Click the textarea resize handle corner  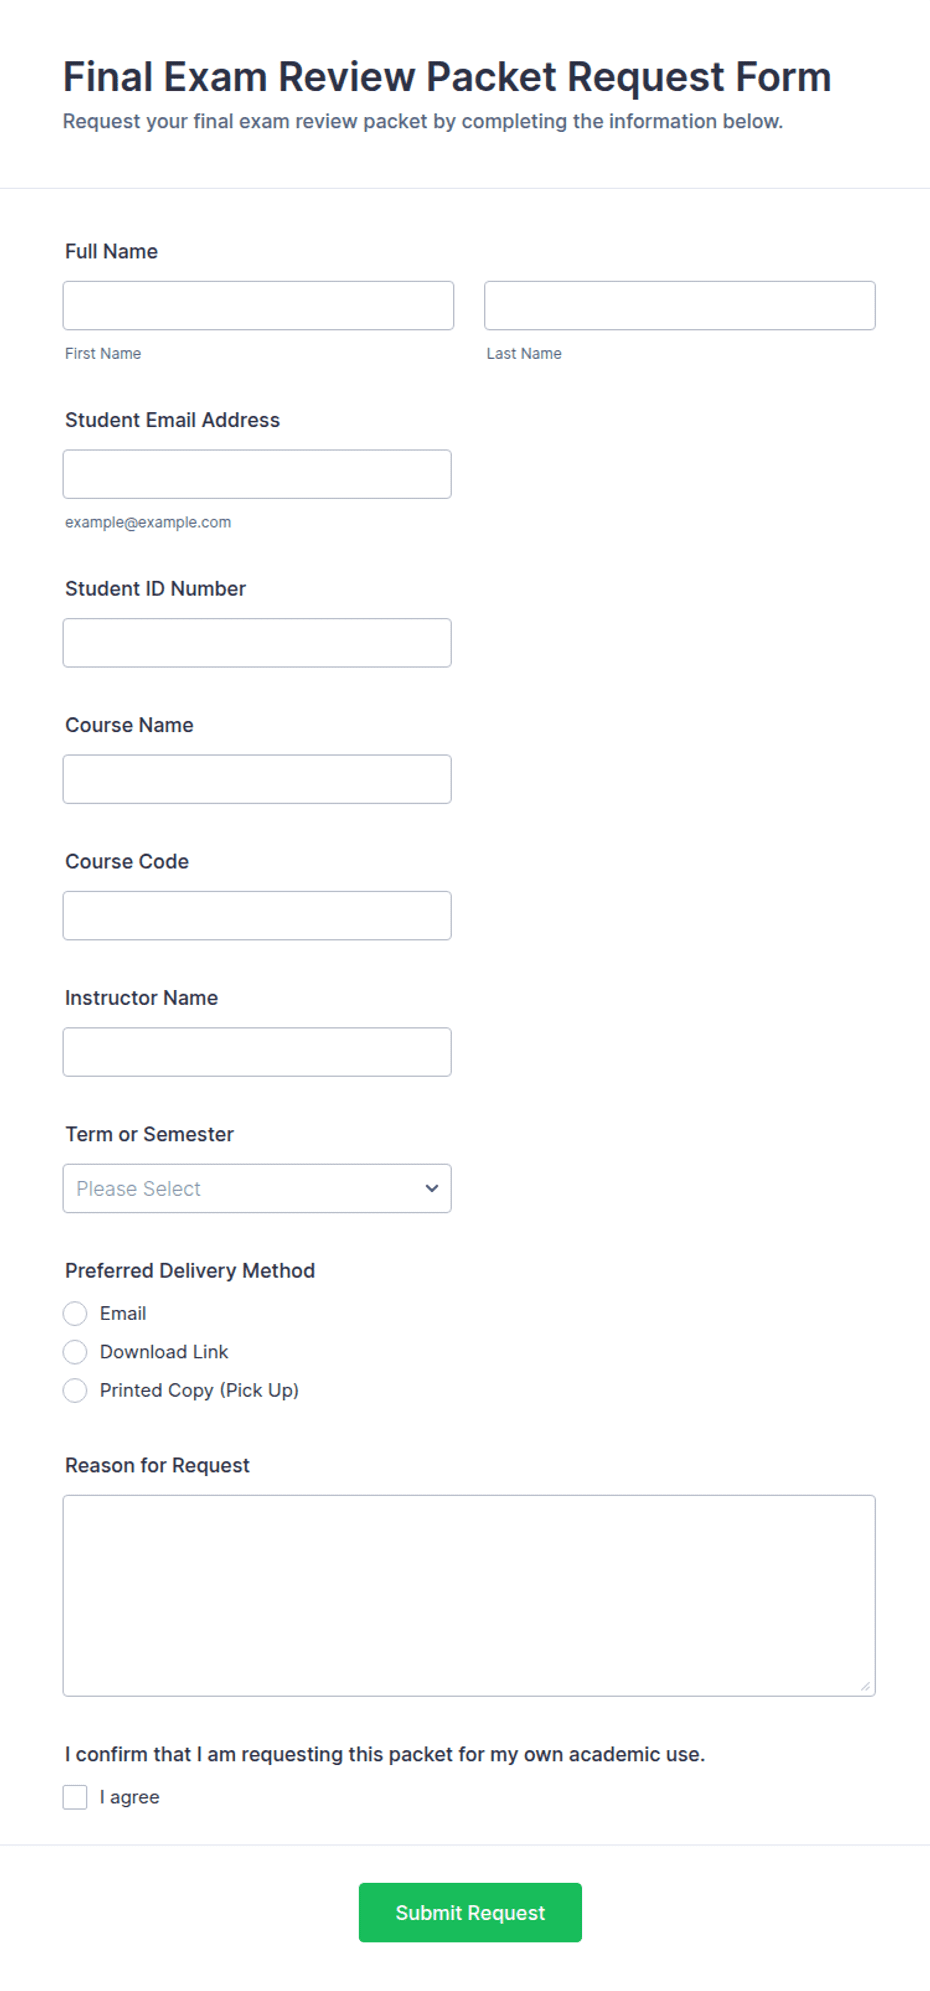coord(865,1686)
